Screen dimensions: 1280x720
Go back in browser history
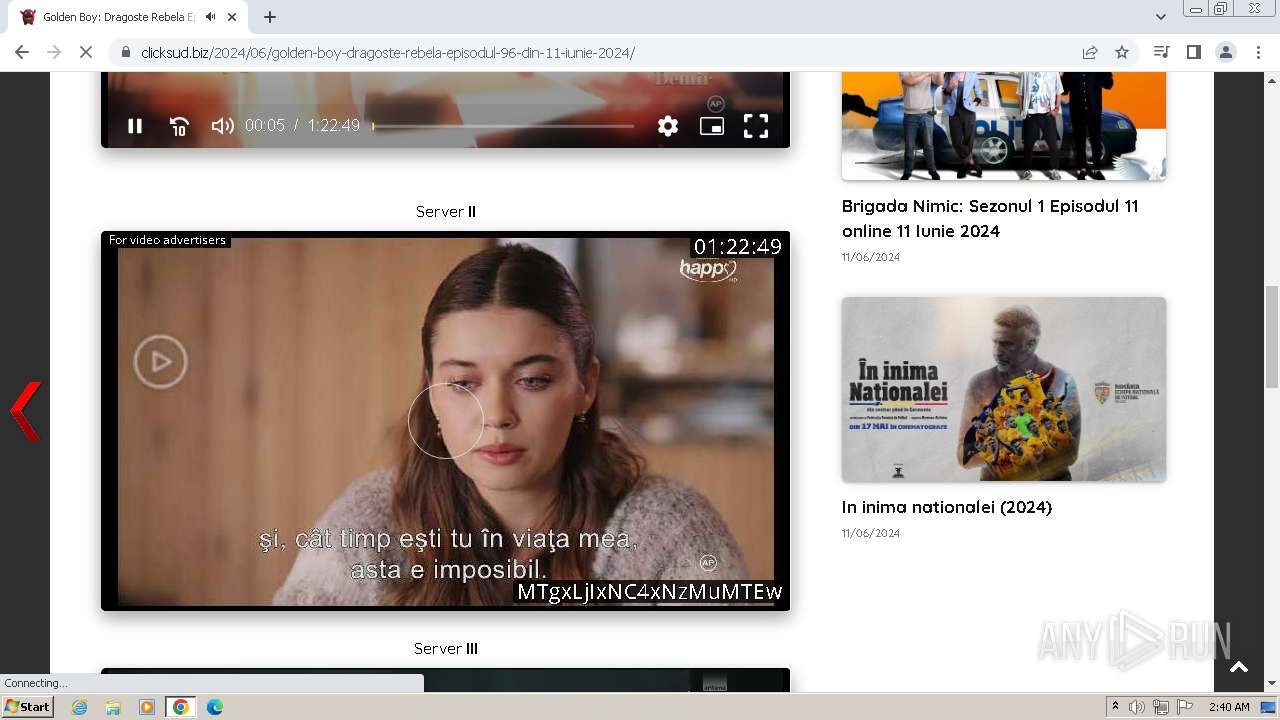point(22,52)
